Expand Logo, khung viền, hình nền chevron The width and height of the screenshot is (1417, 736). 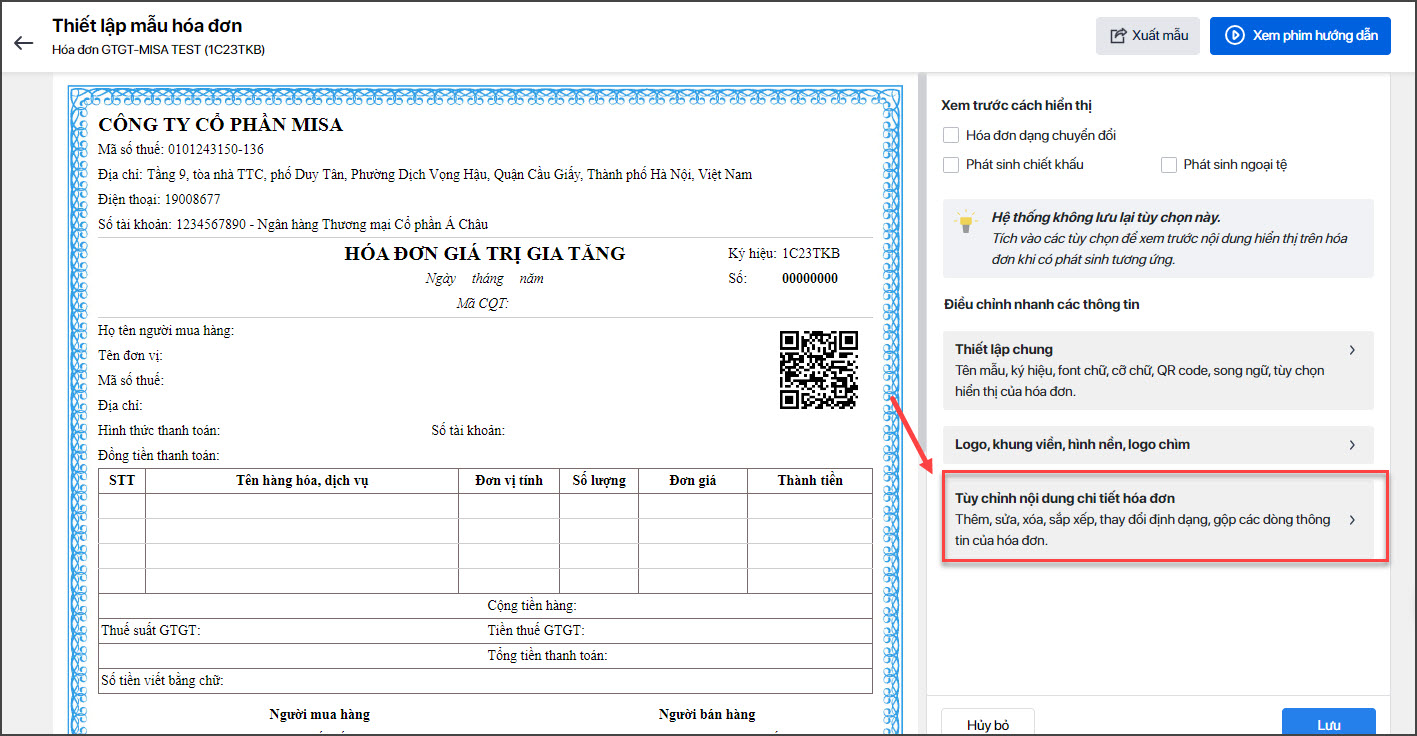pos(1352,445)
